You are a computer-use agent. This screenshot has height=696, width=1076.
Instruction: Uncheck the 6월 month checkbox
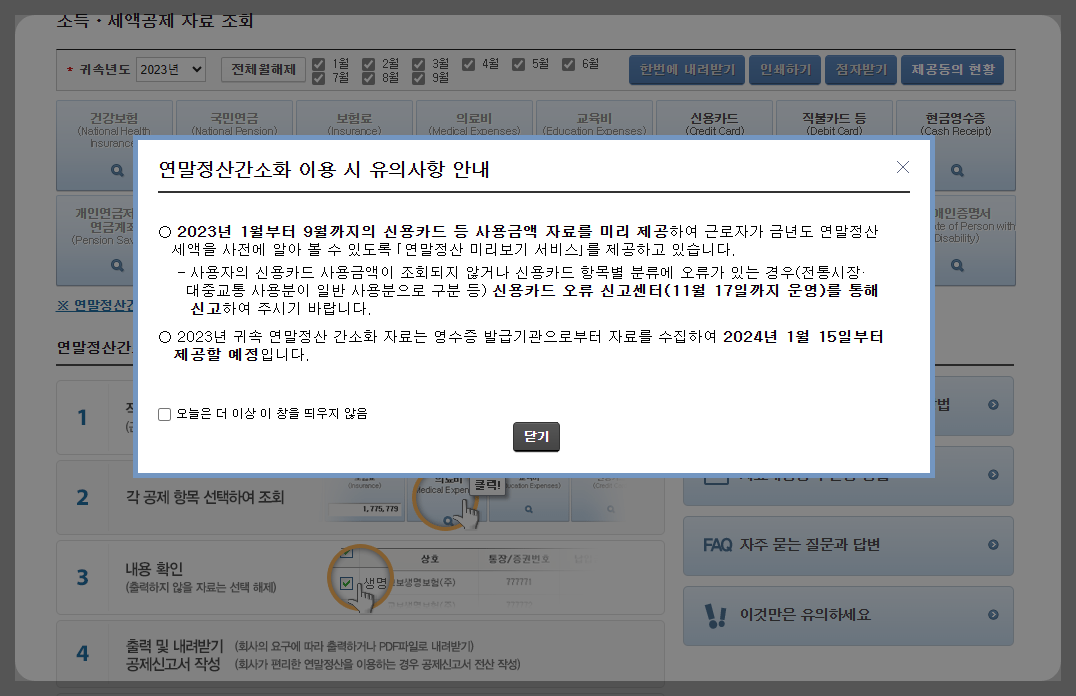568,63
